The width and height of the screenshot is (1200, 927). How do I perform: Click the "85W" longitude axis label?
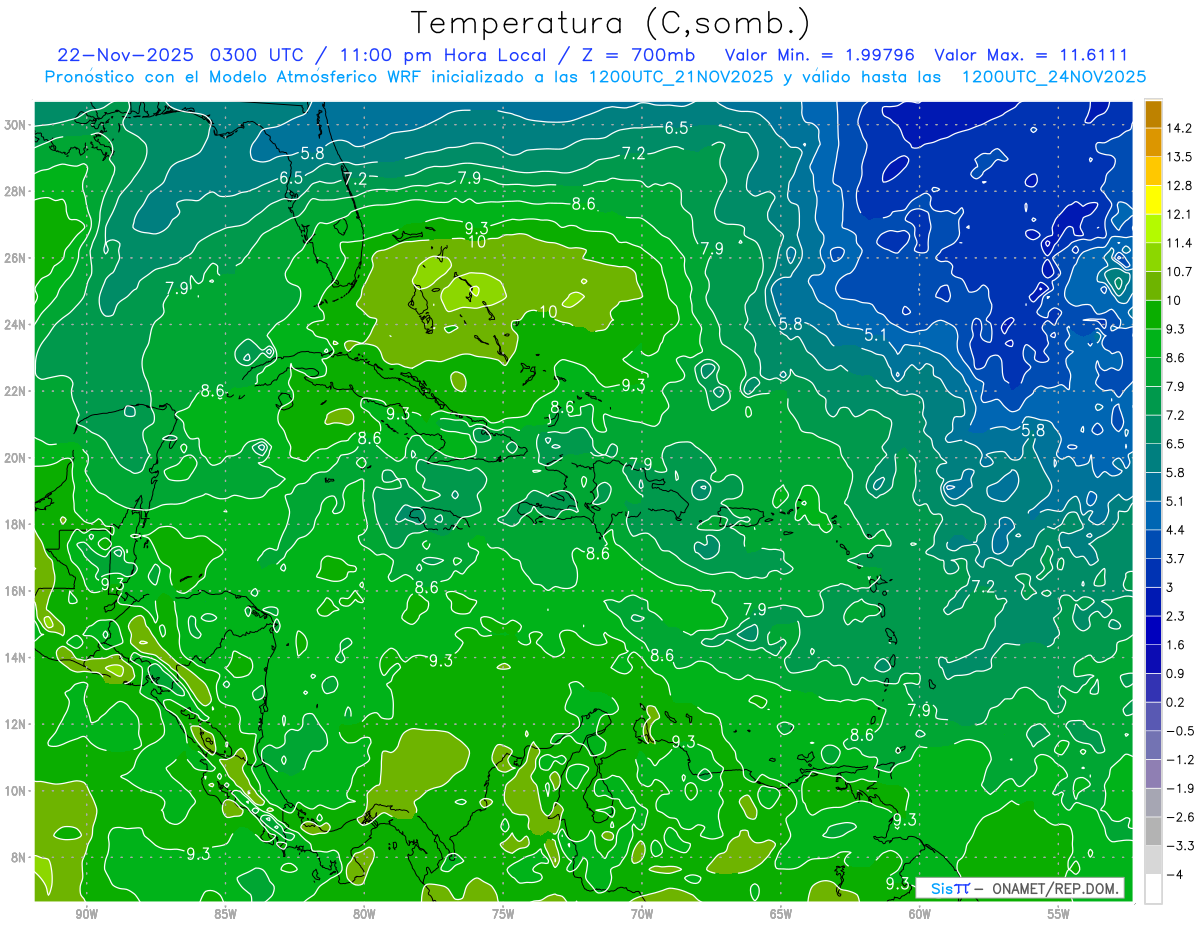(225, 915)
